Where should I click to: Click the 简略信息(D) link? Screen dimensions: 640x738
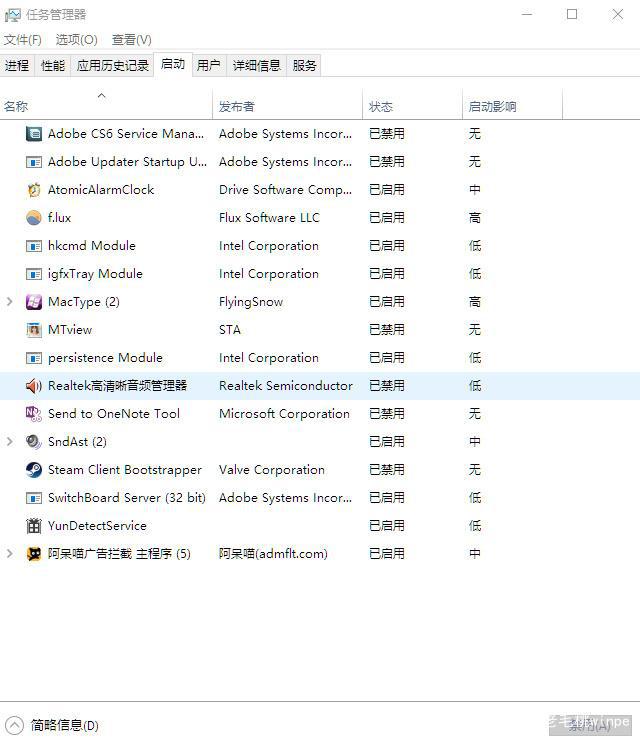tap(65, 725)
